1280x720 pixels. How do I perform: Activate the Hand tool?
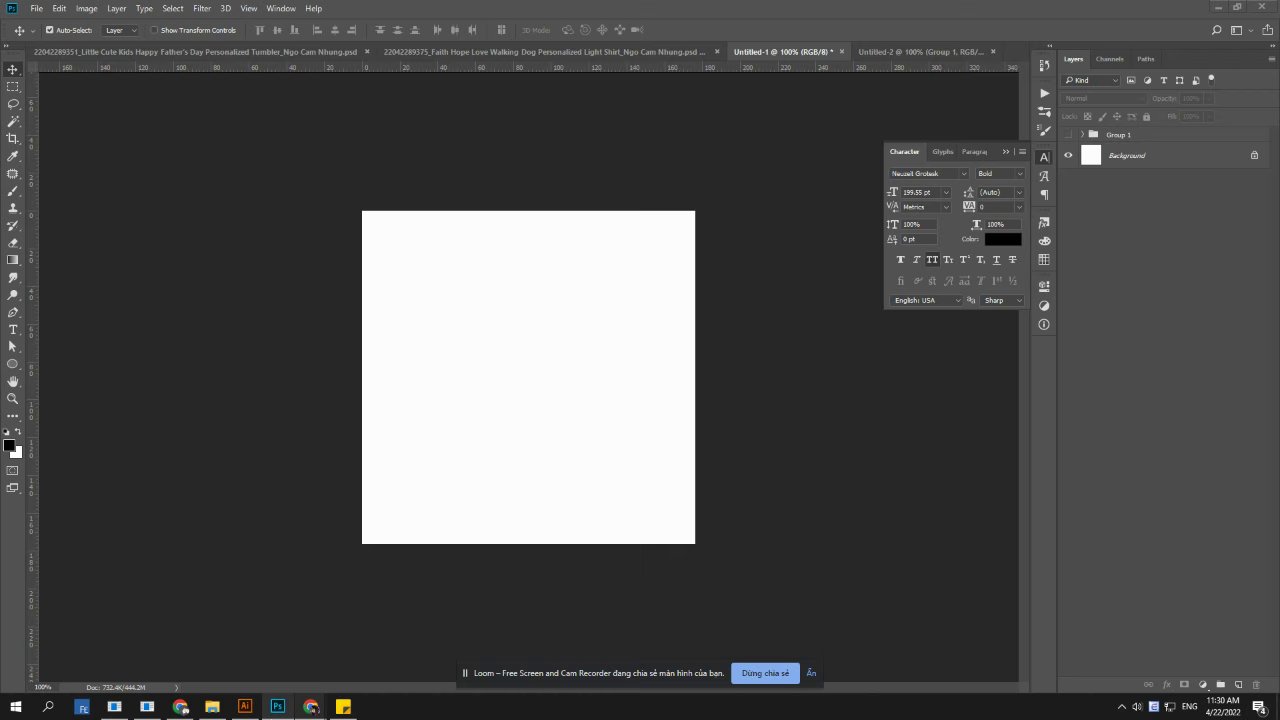tap(13, 382)
